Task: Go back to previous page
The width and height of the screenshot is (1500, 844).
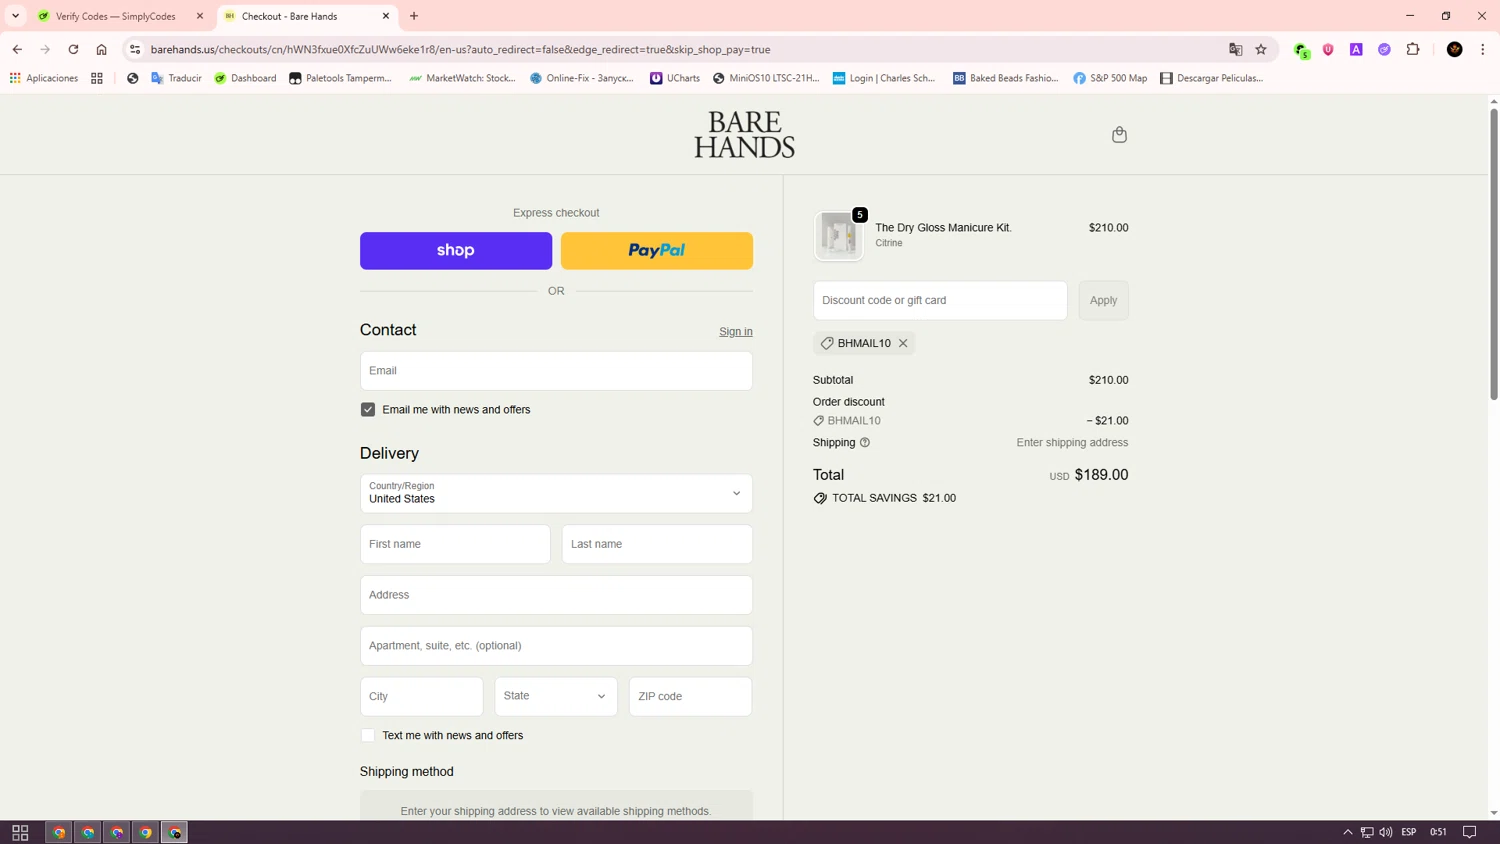Action: (17, 49)
